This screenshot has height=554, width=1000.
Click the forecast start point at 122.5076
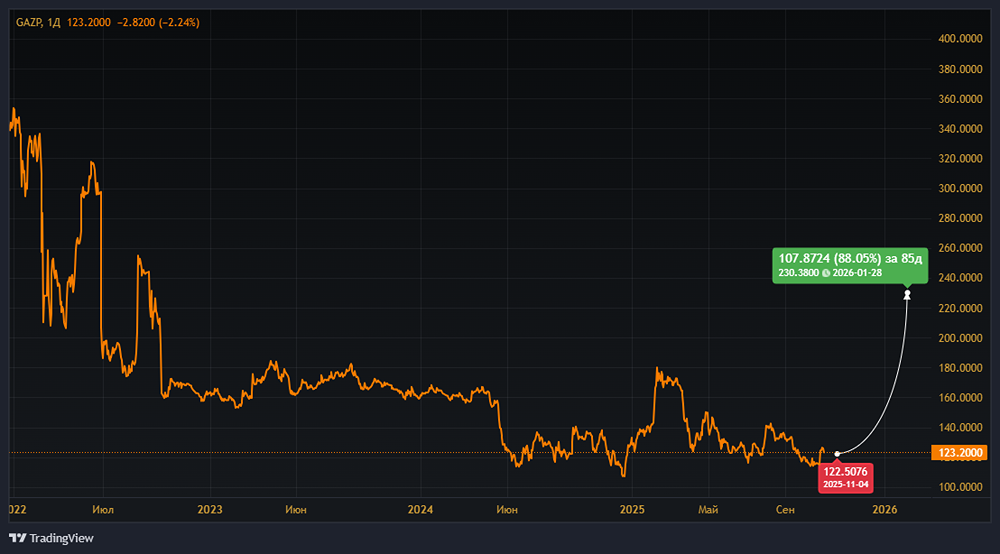837,454
